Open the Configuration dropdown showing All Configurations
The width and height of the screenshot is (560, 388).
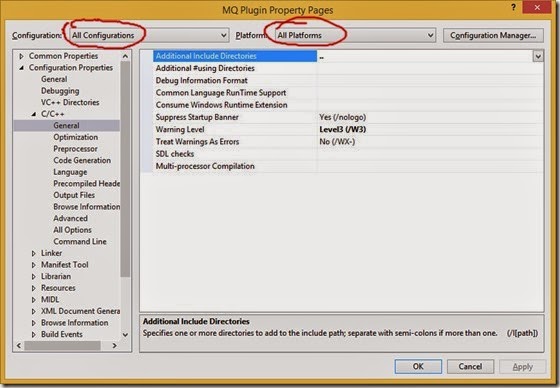[149, 35]
